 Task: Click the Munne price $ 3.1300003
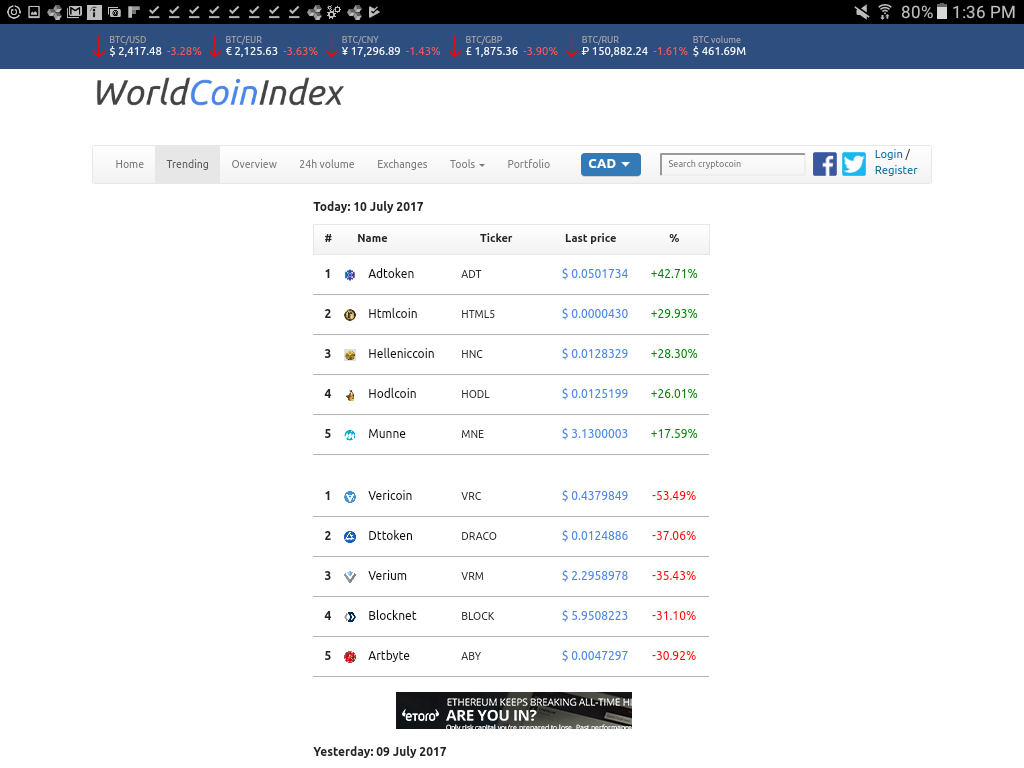[x=595, y=434]
